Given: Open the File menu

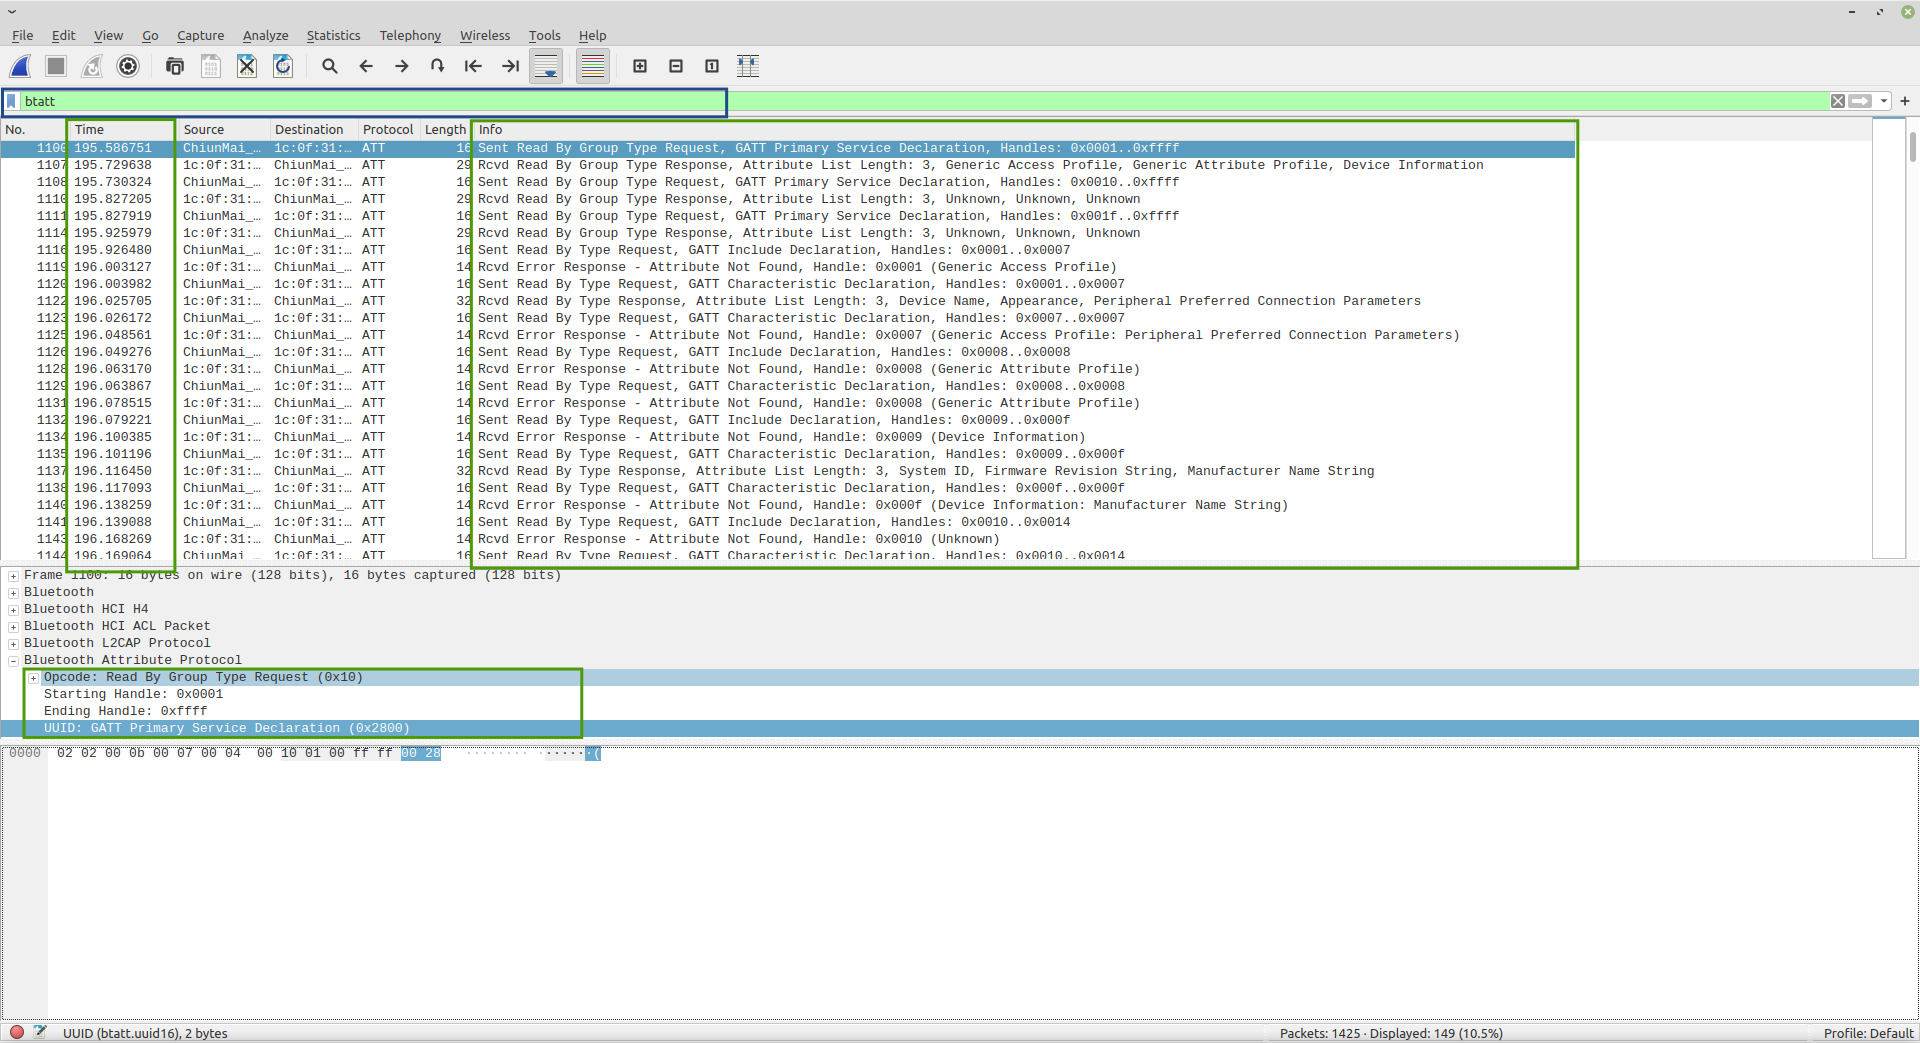Looking at the screenshot, I should [22, 35].
